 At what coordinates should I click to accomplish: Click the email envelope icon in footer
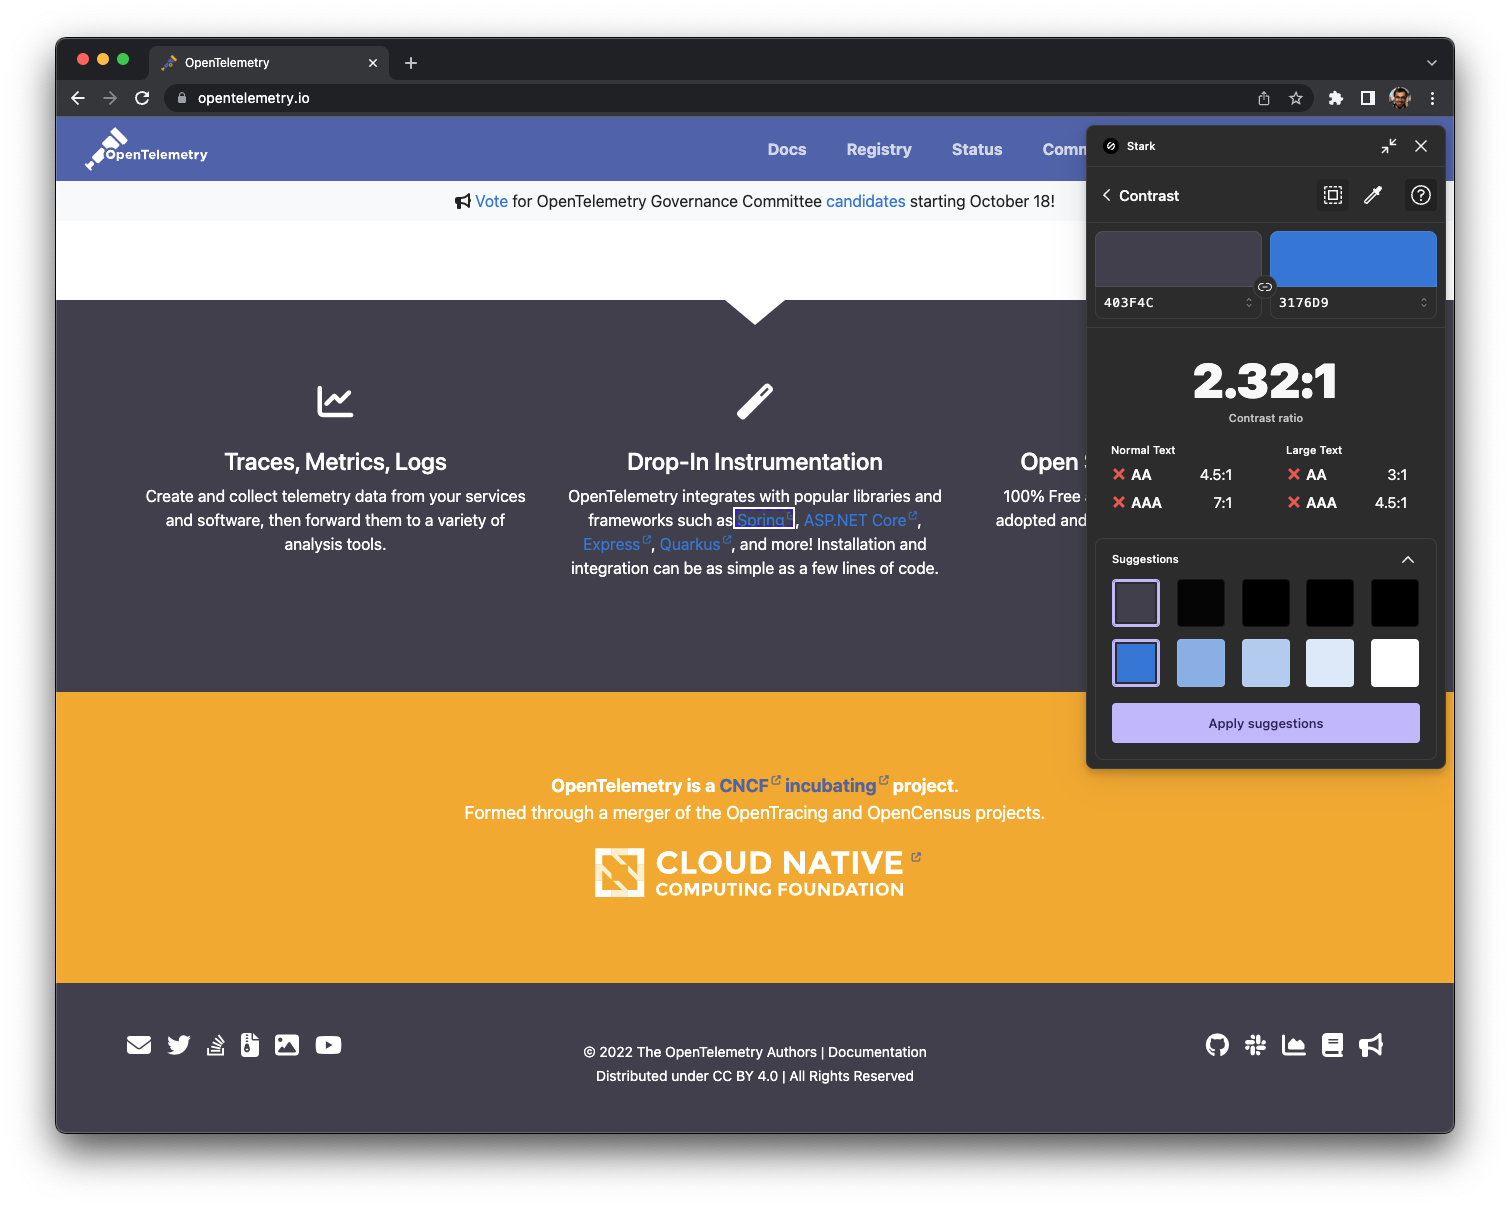tap(139, 1045)
